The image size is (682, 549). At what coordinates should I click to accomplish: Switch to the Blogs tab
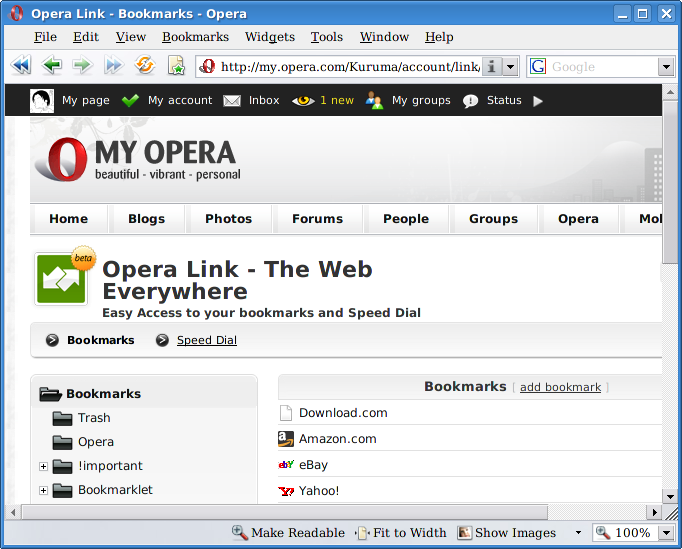tap(147, 219)
